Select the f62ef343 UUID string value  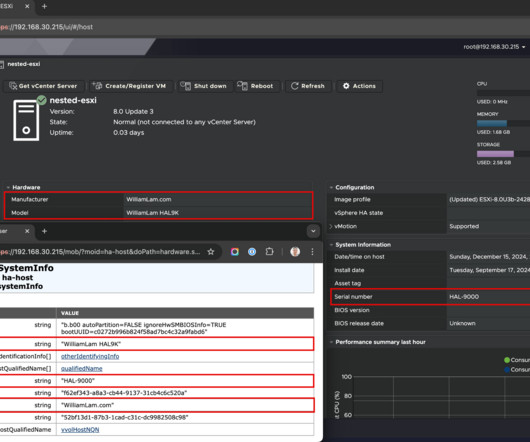(124, 393)
